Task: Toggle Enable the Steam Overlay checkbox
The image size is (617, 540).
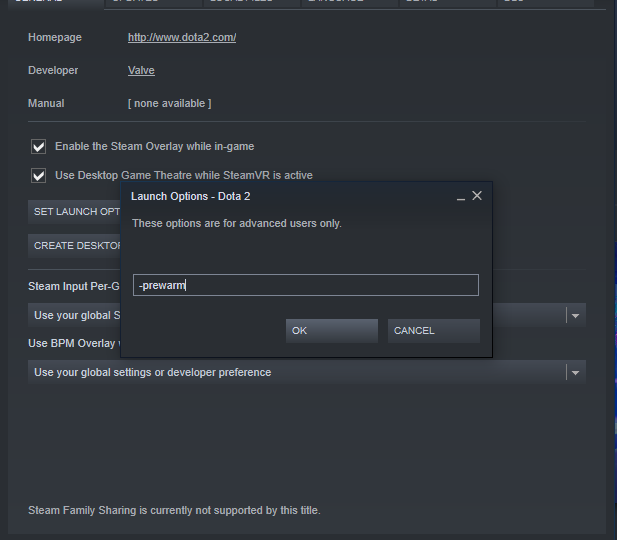Action: pyautogui.click(x=39, y=146)
